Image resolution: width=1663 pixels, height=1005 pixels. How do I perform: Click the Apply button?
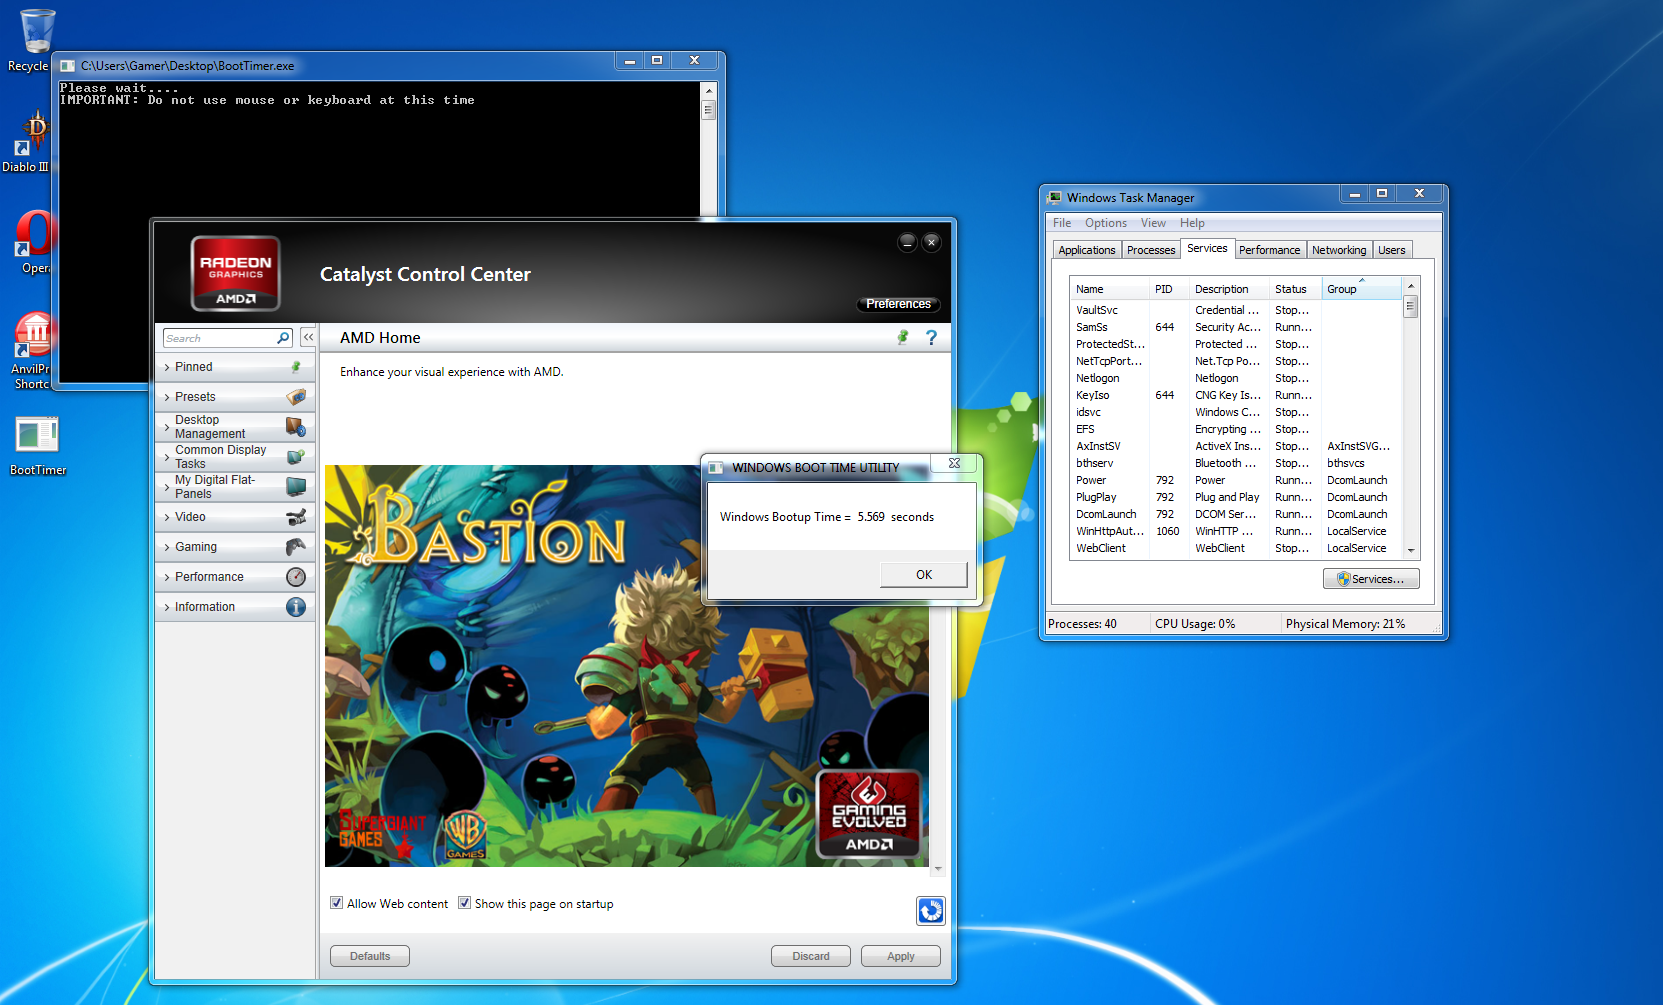point(901,956)
